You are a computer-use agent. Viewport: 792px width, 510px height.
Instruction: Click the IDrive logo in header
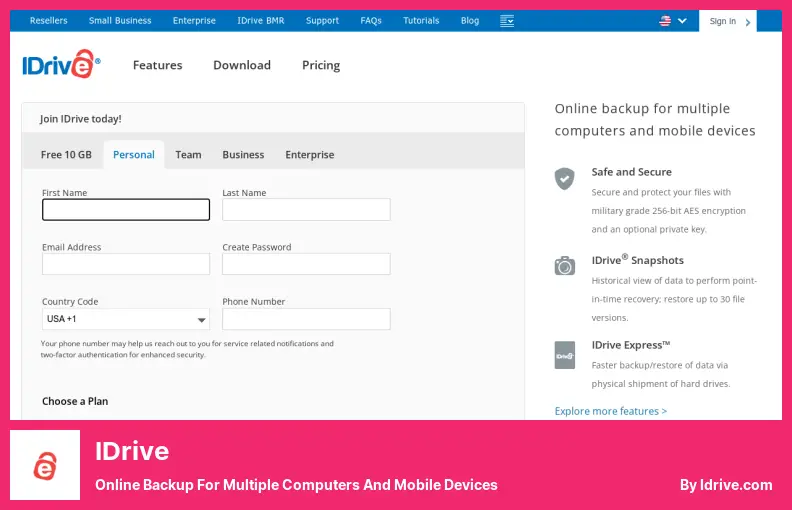point(61,64)
